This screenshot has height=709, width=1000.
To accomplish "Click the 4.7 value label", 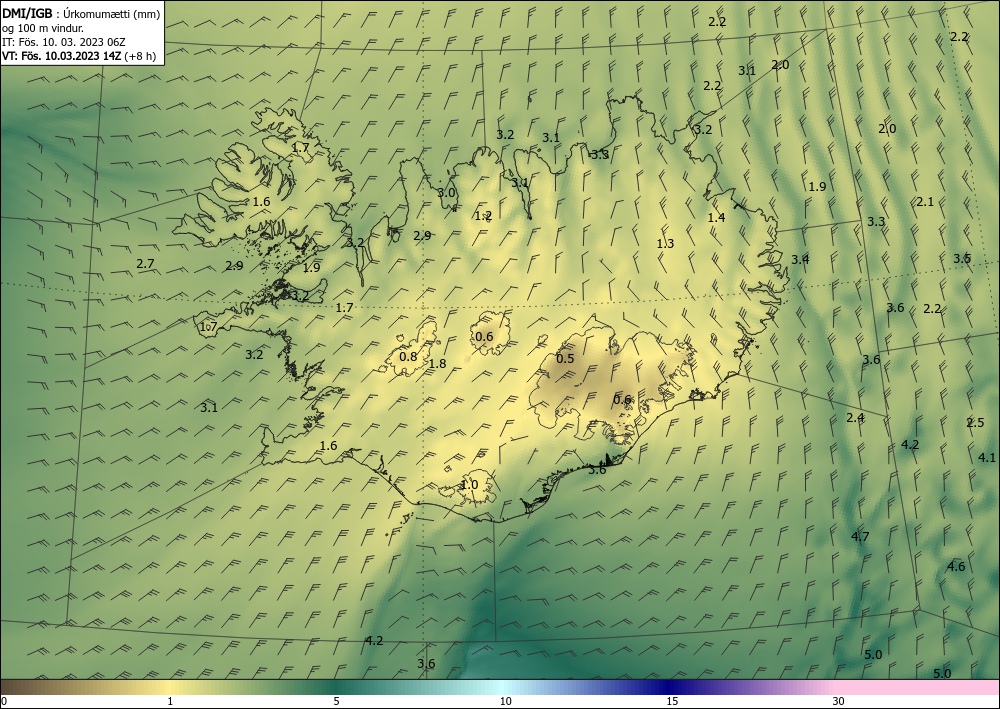I will 860,536.
